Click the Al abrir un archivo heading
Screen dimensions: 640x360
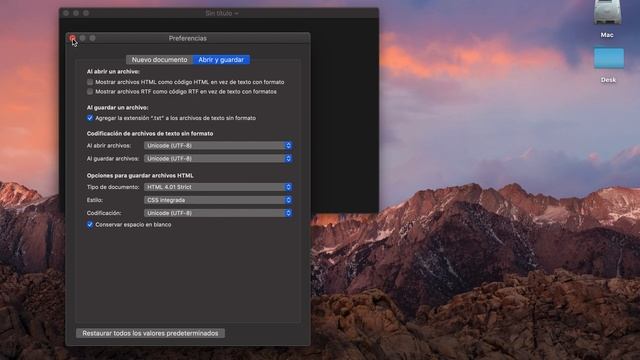point(113,71)
